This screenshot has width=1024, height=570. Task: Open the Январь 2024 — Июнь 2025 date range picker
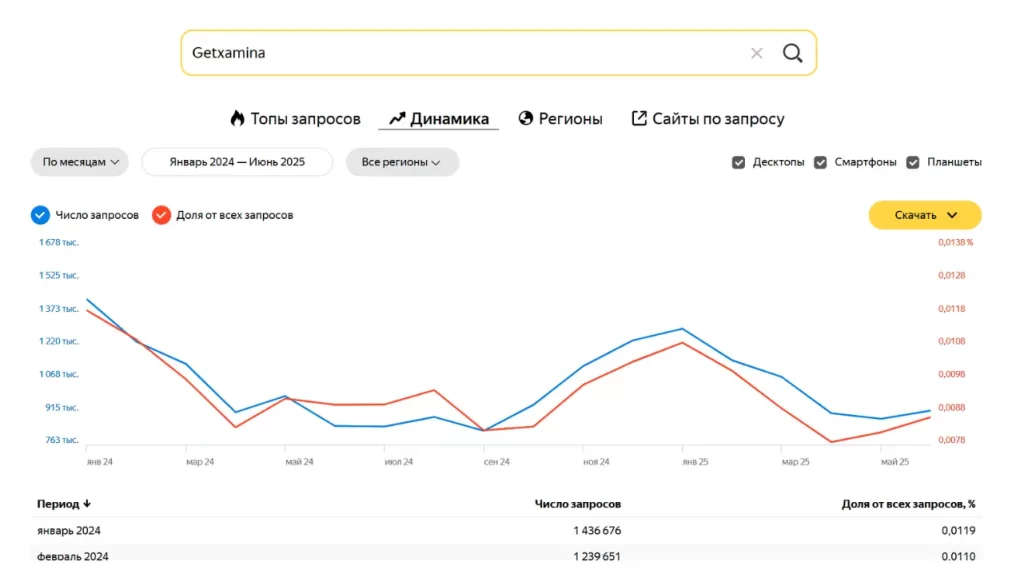point(237,162)
